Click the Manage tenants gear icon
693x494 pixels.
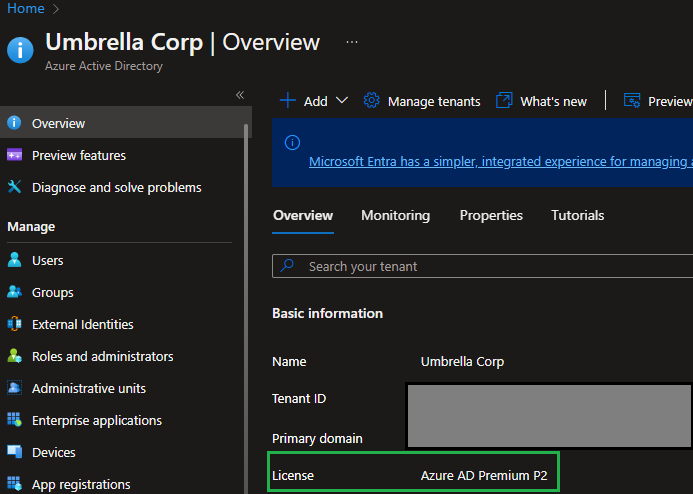pyautogui.click(x=371, y=100)
